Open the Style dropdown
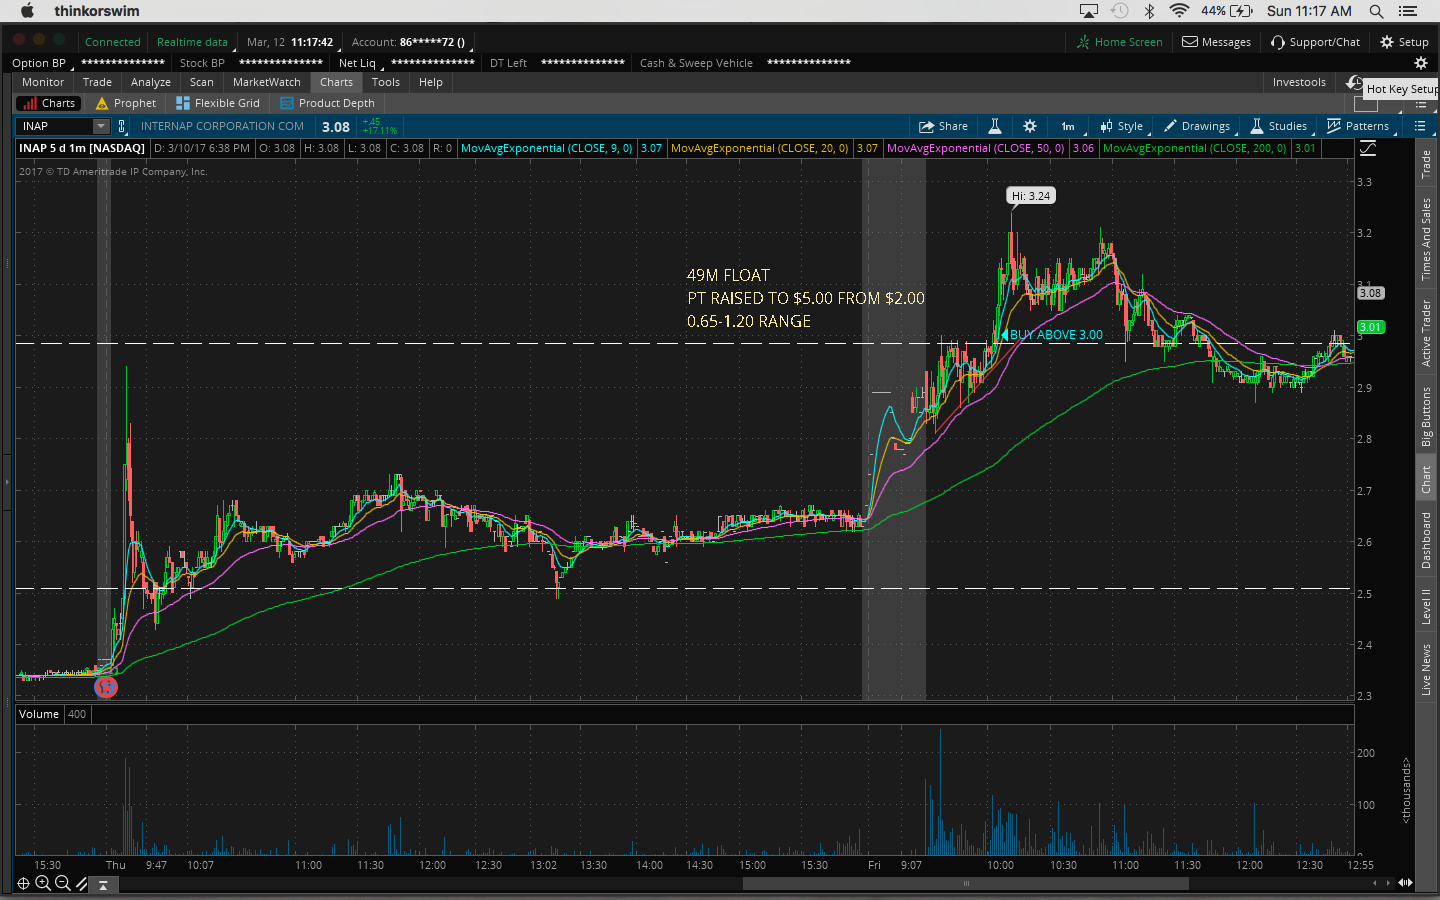 click(1121, 126)
